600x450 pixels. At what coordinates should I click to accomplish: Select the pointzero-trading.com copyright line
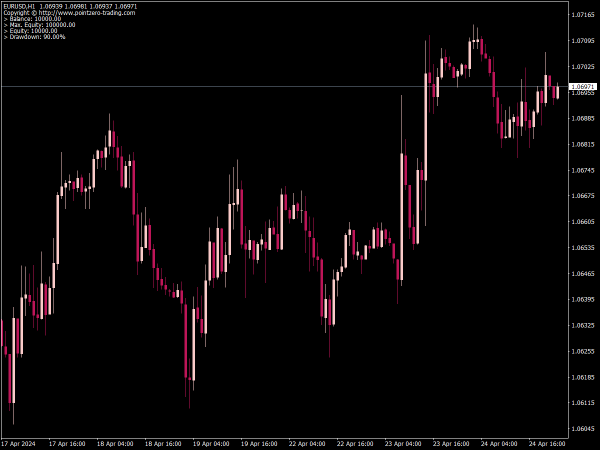point(69,13)
